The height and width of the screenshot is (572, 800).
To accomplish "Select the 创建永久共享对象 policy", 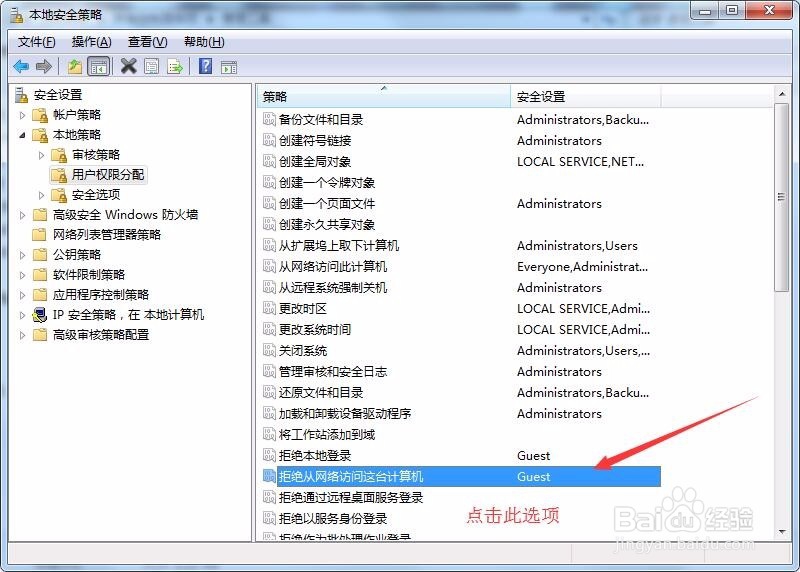I will pyautogui.click(x=327, y=224).
